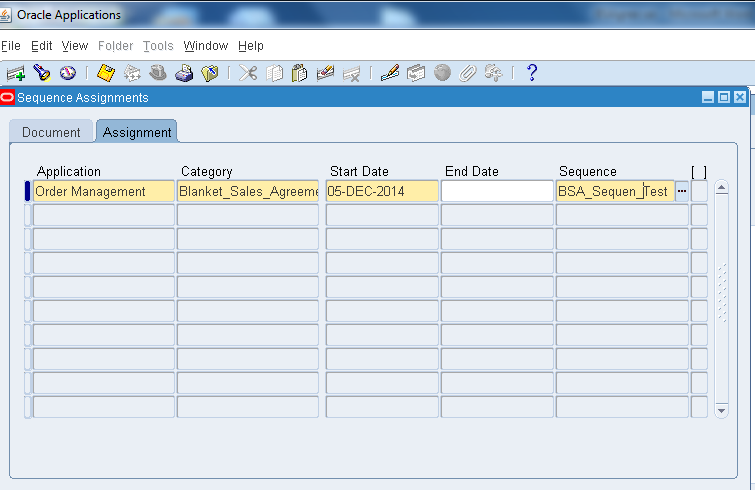
Task: Click the Switch Responsibilities hat icon
Action: (x=158, y=73)
